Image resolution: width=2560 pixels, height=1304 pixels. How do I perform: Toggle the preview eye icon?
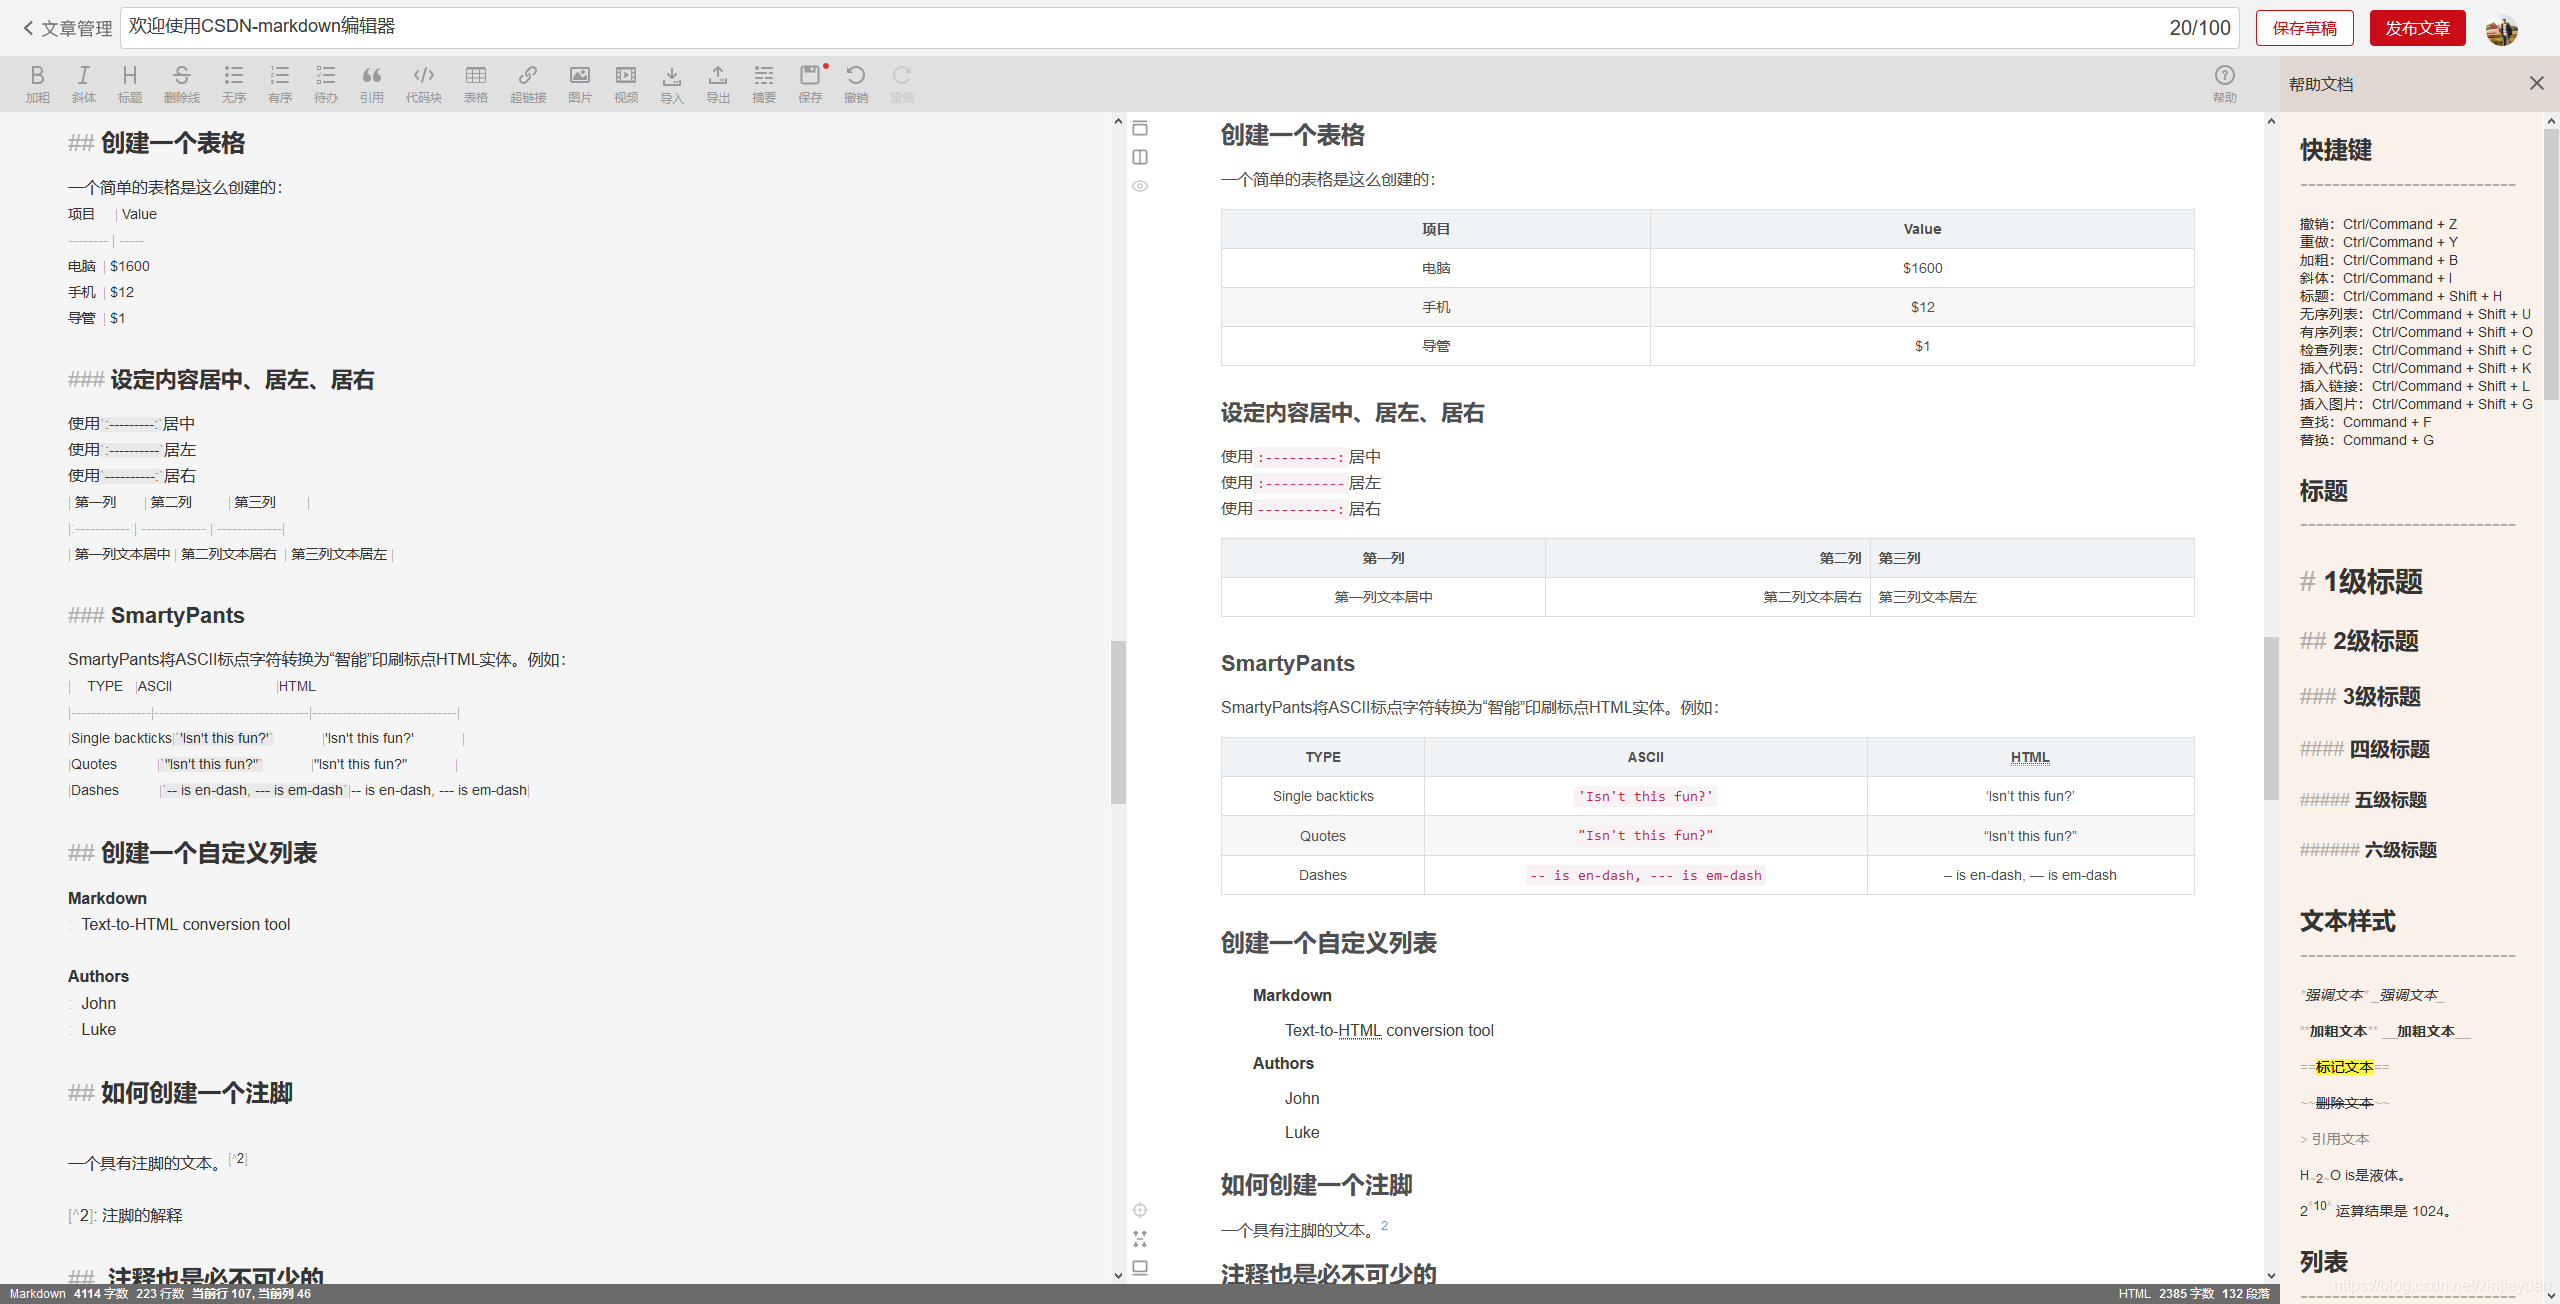[1140, 186]
